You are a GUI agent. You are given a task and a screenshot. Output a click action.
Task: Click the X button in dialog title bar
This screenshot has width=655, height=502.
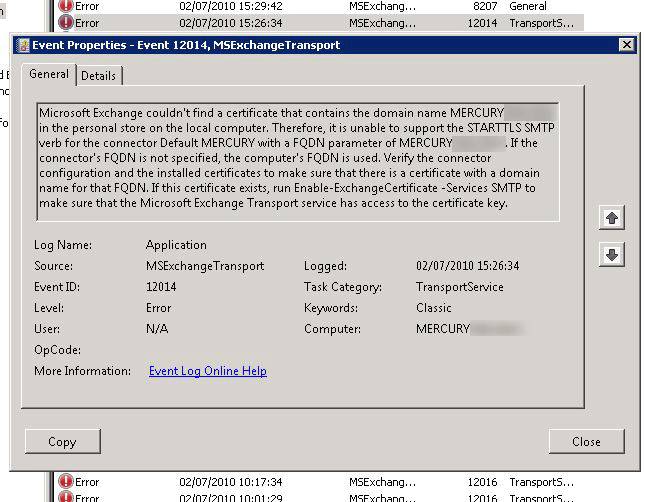click(x=627, y=45)
